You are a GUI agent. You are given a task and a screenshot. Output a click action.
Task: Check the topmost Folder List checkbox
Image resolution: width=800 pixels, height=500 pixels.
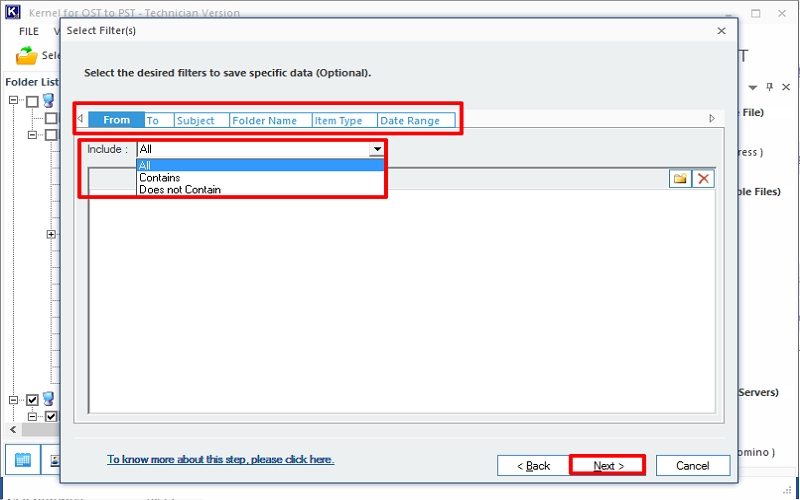tap(32, 101)
